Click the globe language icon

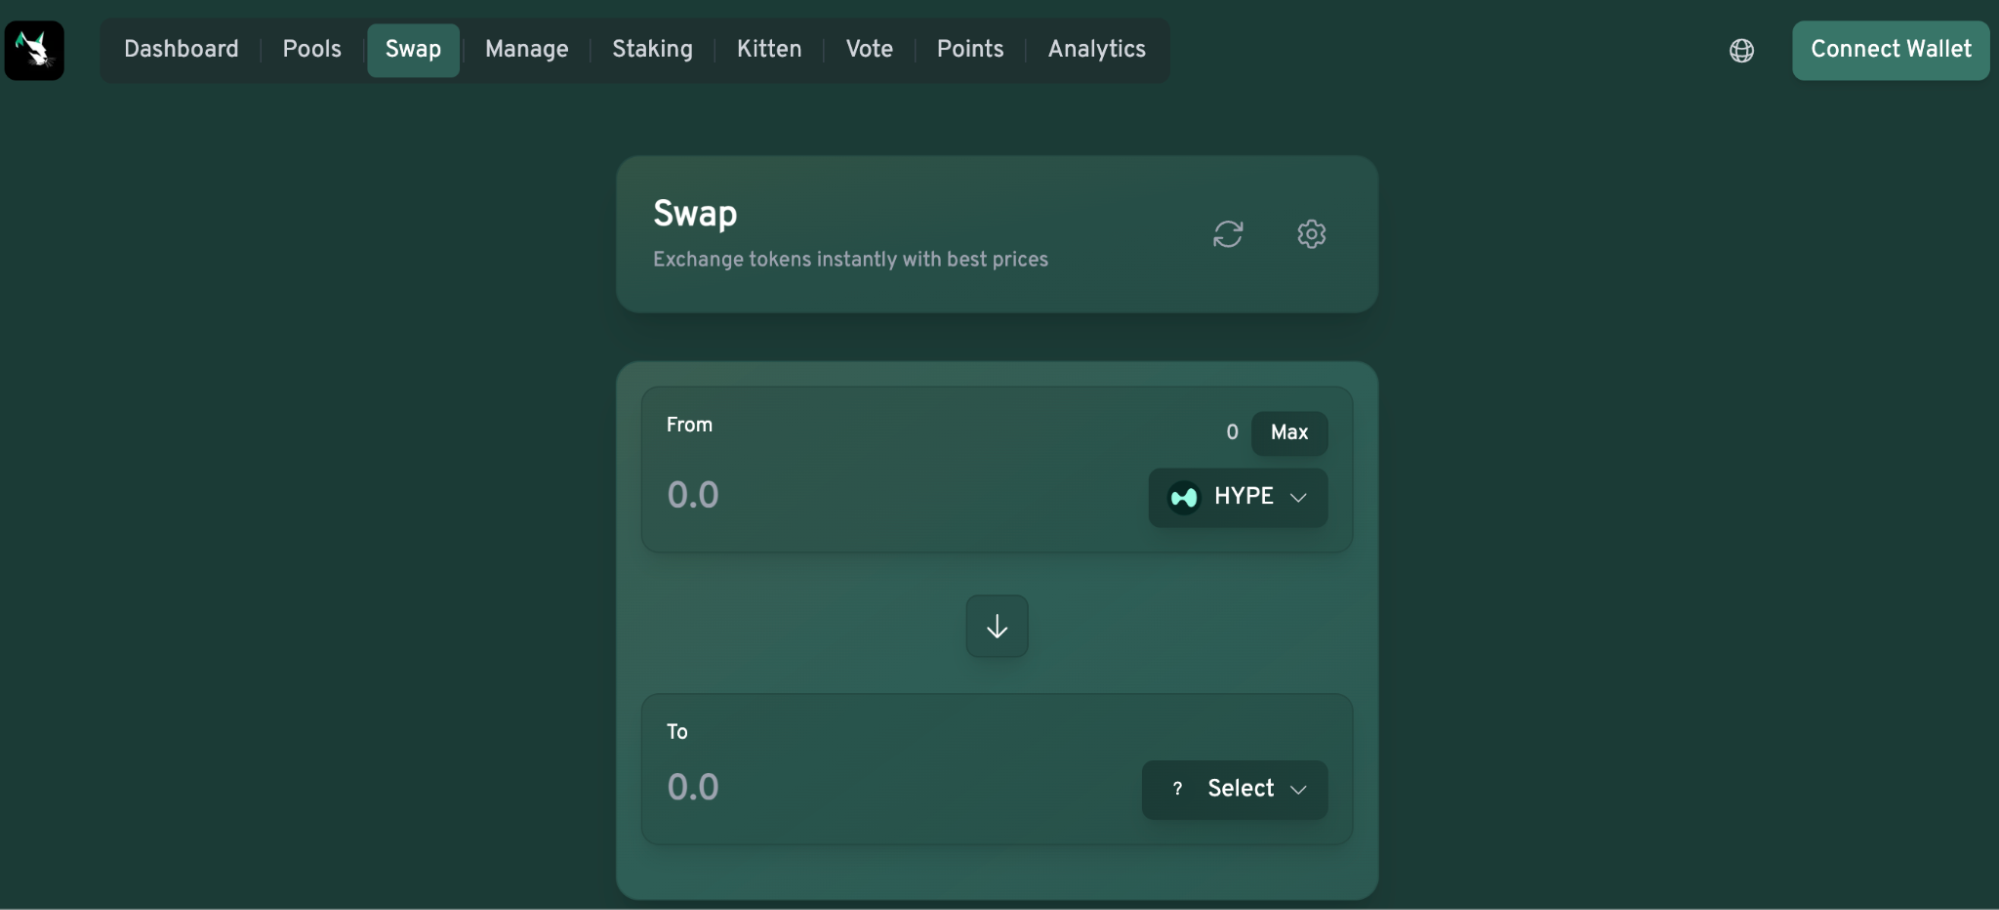pos(1741,51)
